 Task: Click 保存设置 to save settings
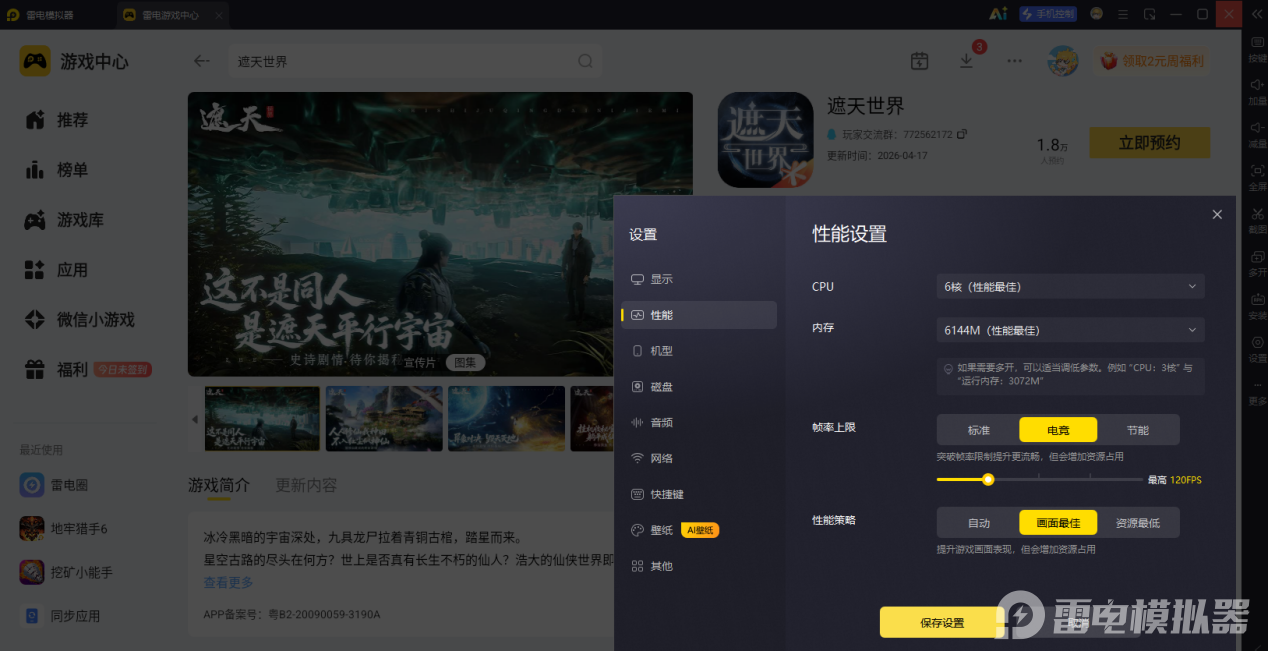click(942, 622)
